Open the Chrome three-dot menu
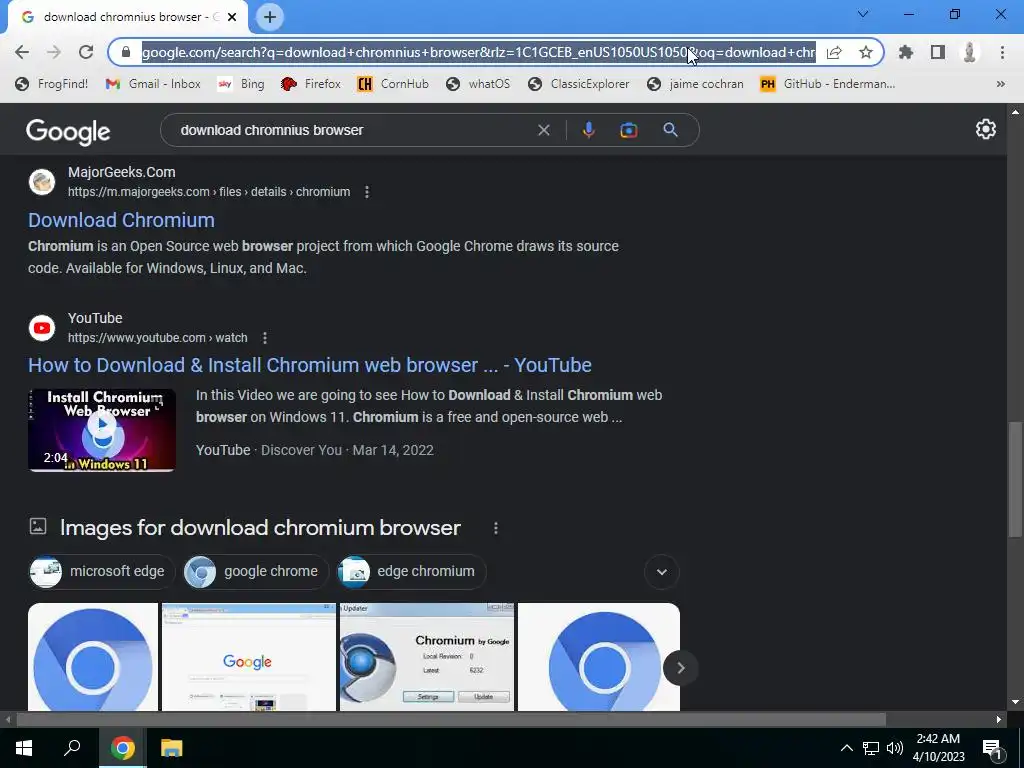The width and height of the screenshot is (1024, 768). pyautogui.click(x=1002, y=52)
